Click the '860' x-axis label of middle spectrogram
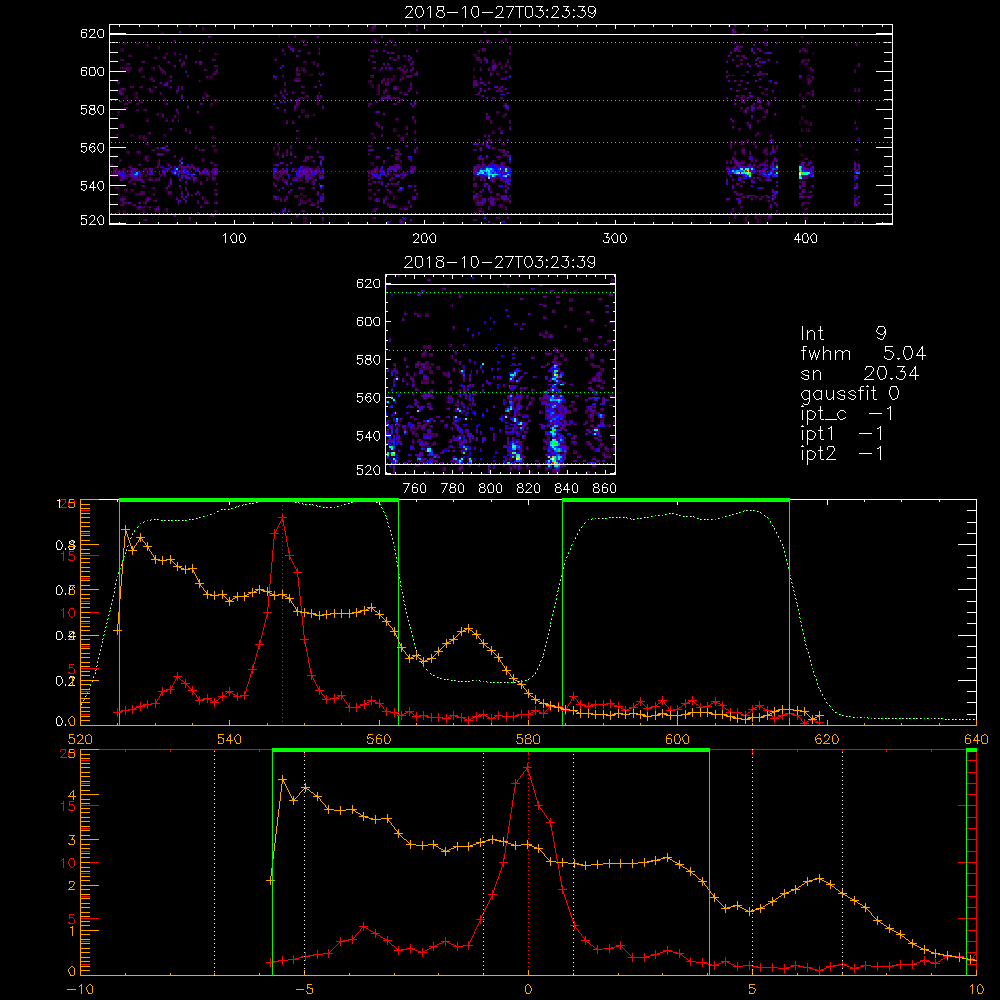1000x1000 pixels. coord(605,489)
